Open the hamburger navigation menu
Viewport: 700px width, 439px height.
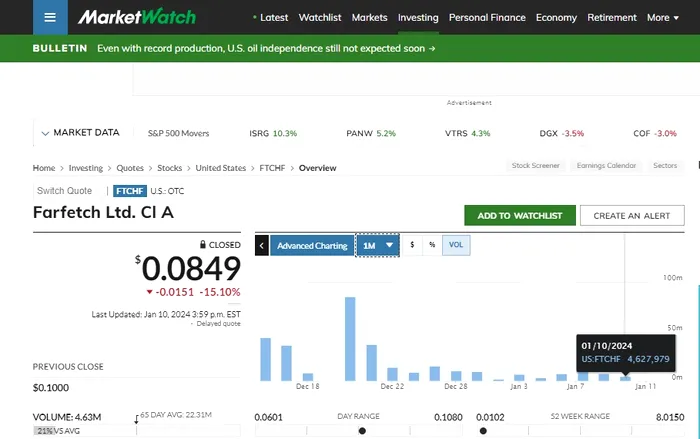(50, 18)
